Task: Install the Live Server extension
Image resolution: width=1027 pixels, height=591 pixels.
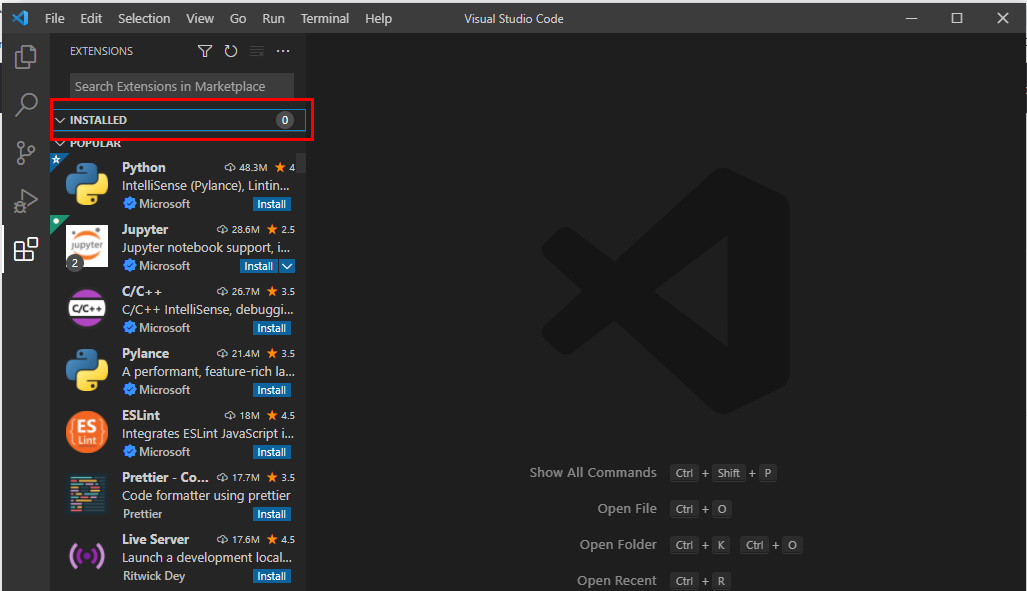Action: coord(272,576)
